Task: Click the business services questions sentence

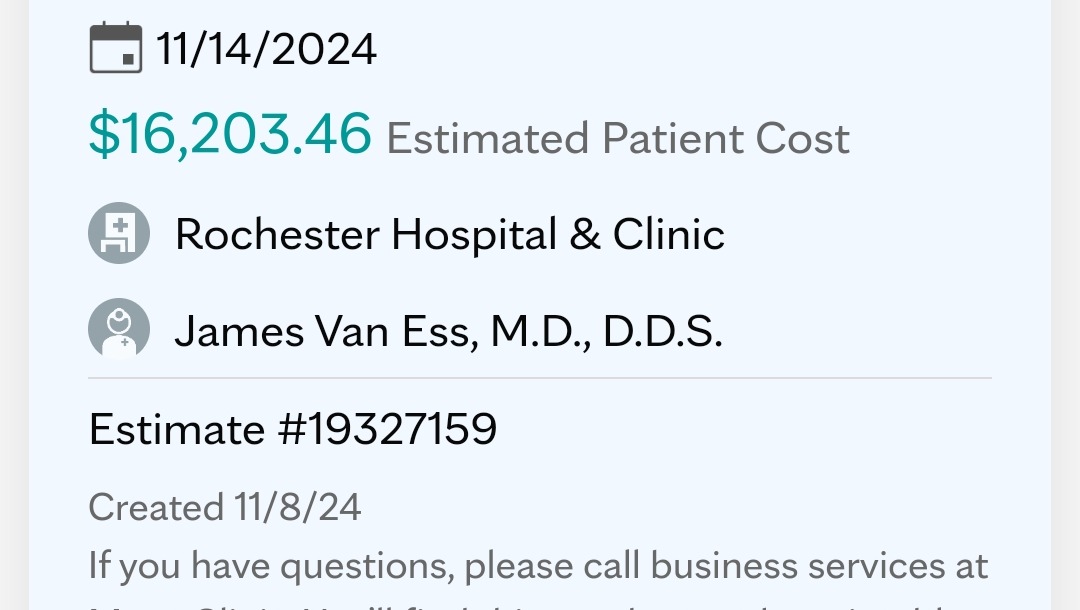Action: [538, 566]
